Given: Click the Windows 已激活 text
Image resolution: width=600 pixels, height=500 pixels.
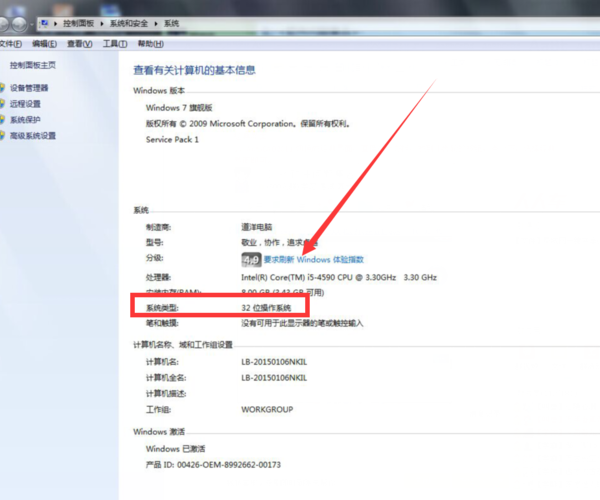Looking at the screenshot, I should [175, 449].
